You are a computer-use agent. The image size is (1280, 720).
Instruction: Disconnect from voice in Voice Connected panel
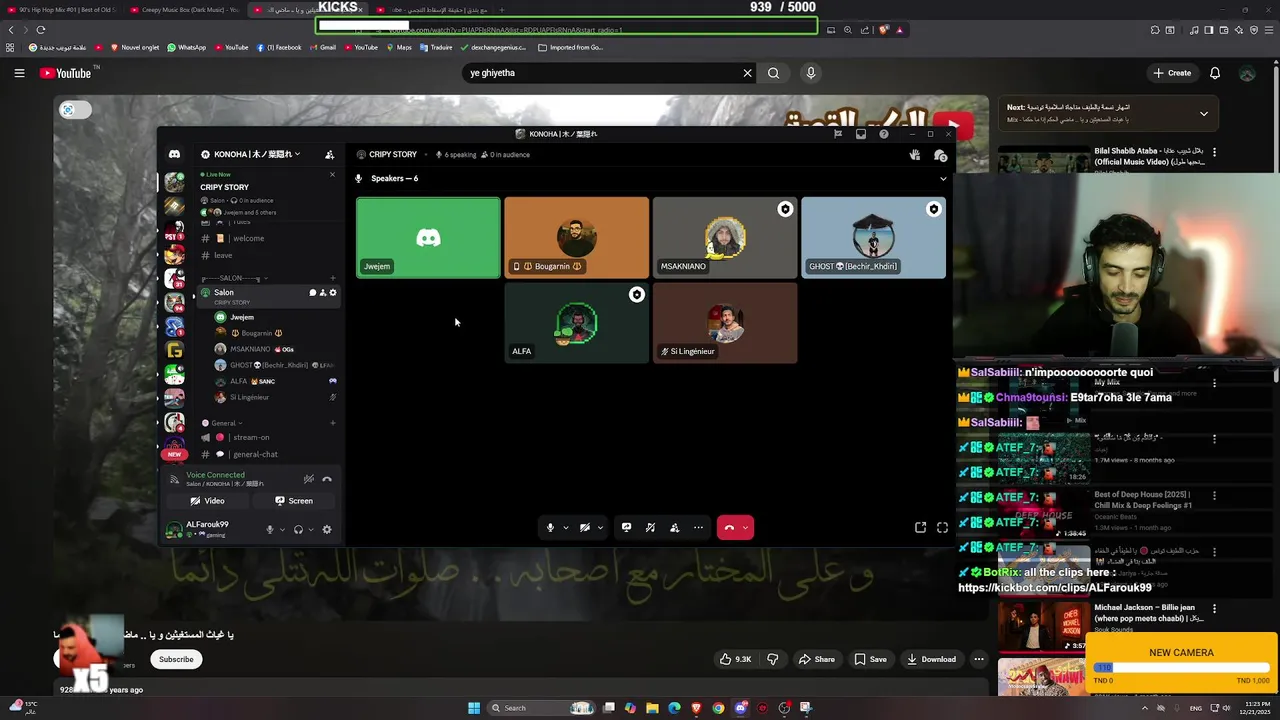tap(327, 479)
